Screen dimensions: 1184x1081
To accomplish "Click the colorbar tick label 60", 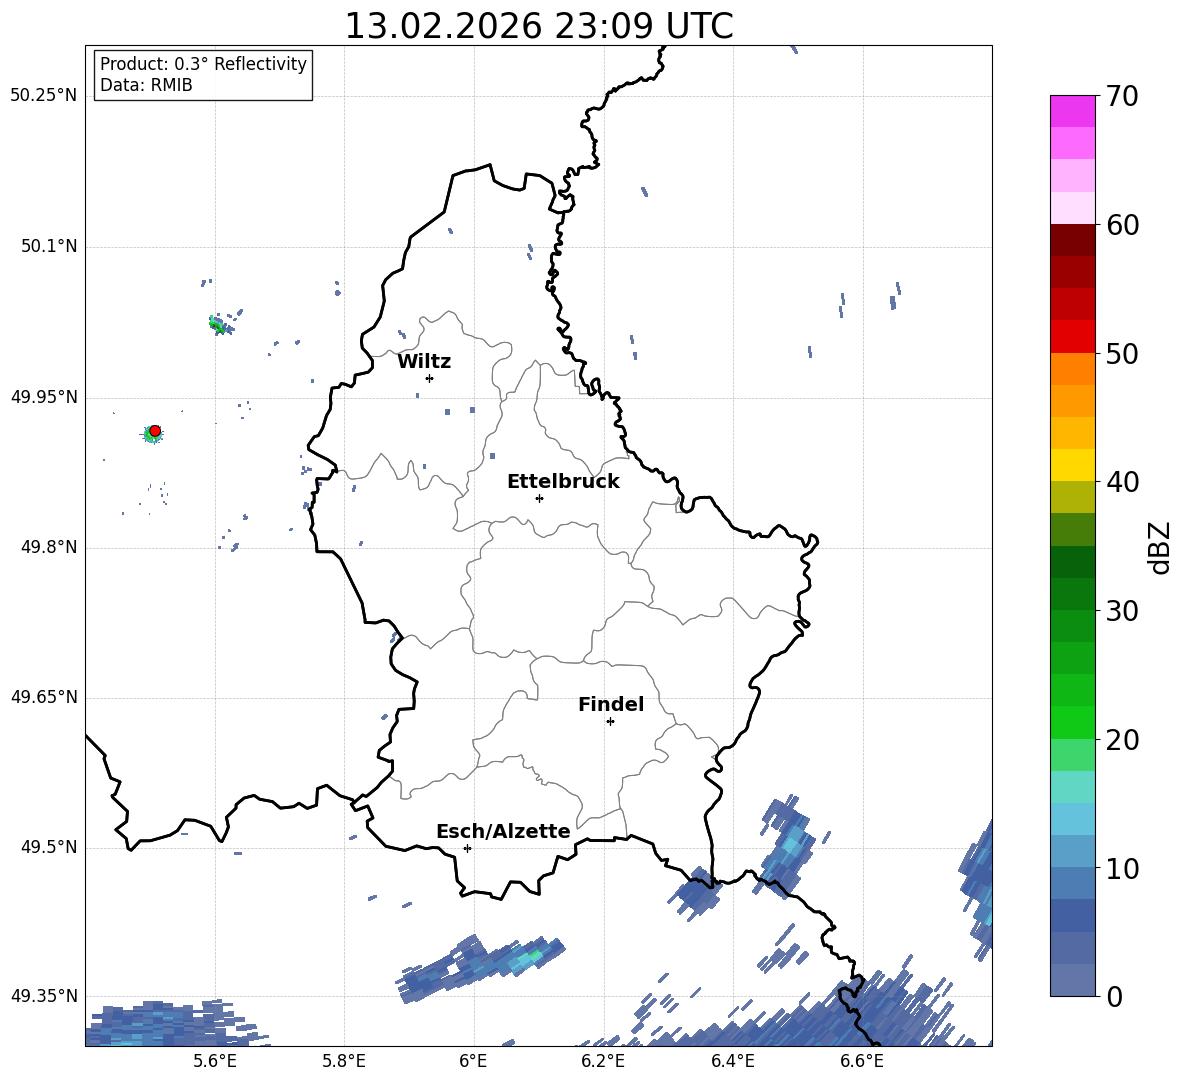I will [1122, 225].
